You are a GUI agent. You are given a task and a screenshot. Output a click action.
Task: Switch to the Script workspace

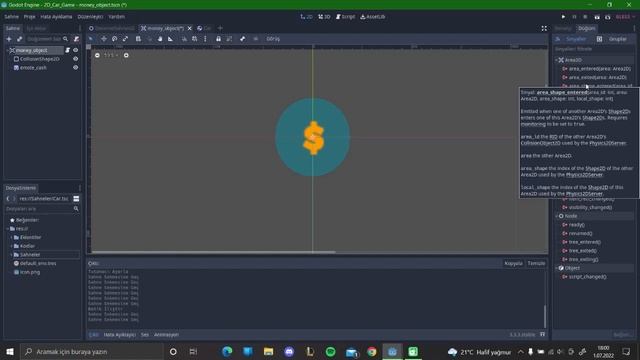tap(345, 17)
